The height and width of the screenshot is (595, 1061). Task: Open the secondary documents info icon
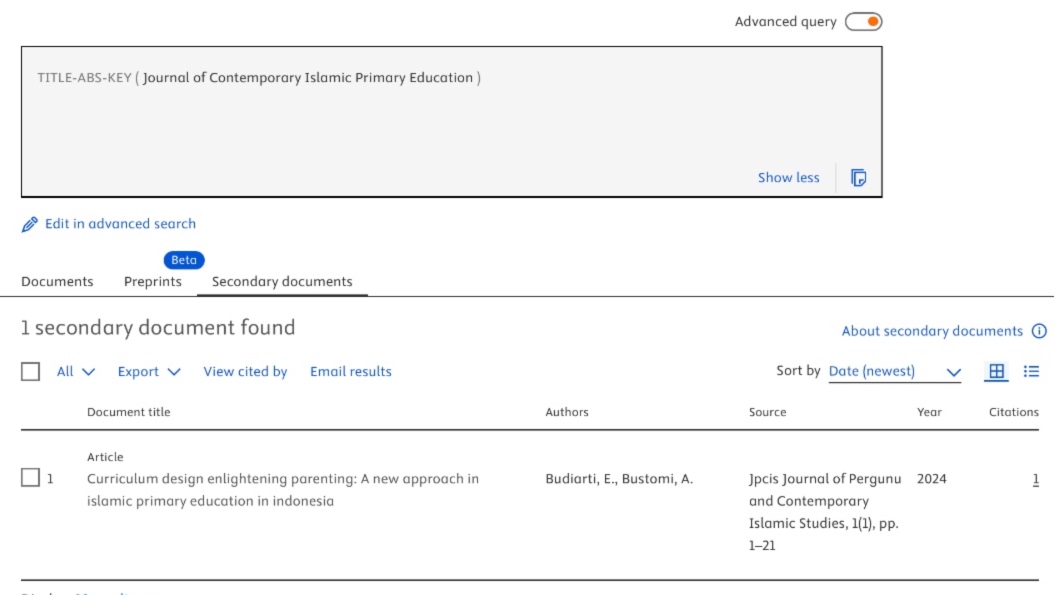[x=1039, y=331]
